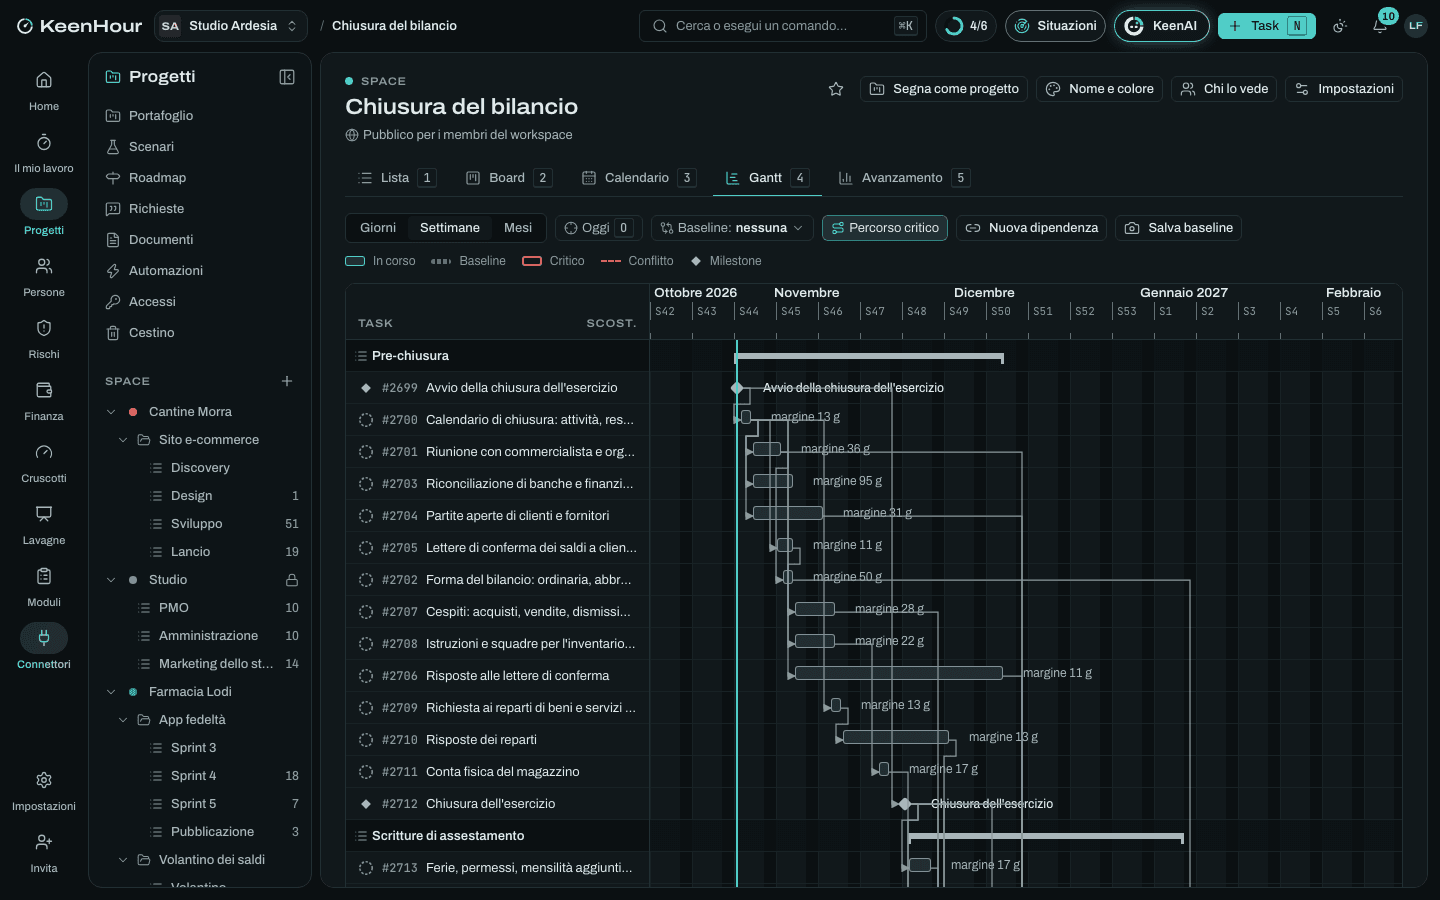Click Segna come progetto button
This screenshot has width=1440, height=900.
(944, 89)
